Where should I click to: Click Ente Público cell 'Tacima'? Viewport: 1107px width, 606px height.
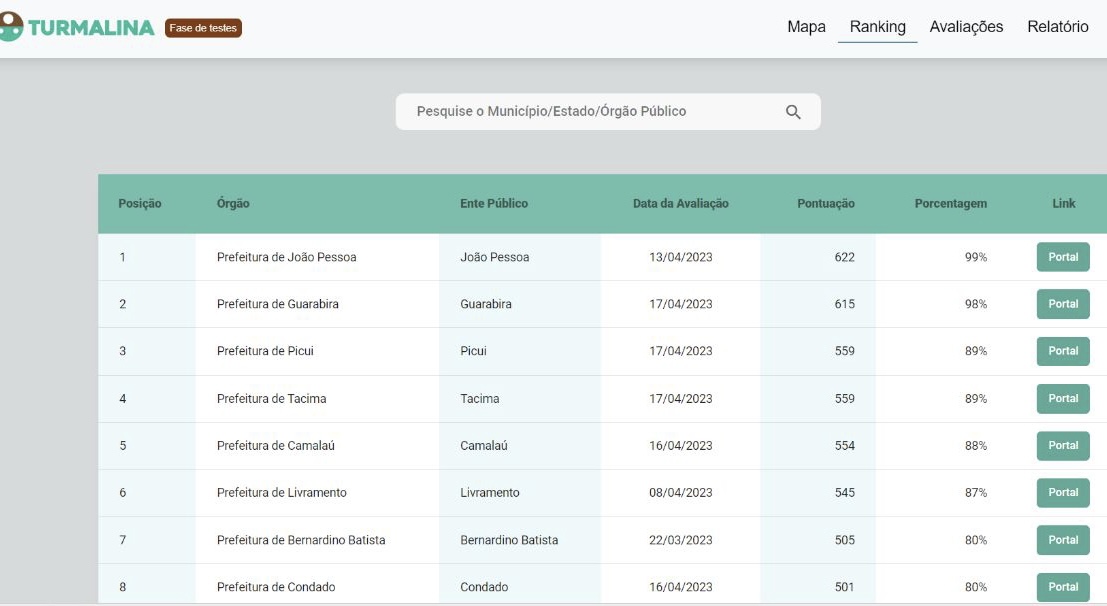479,398
